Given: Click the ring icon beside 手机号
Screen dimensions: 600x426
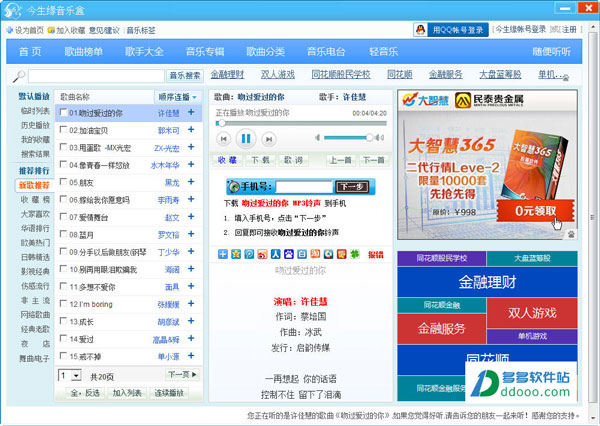Looking at the screenshot, I should coord(233,187).
